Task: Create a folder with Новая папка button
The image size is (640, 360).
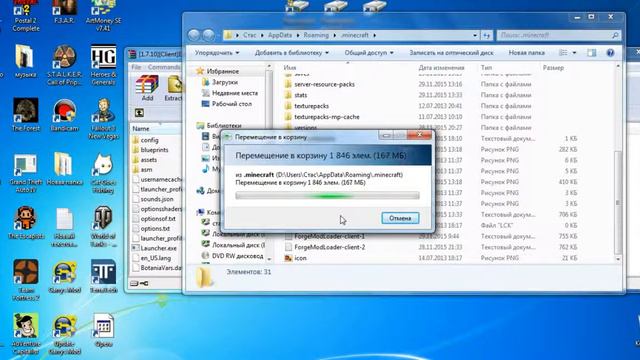Action: pos(527,53)
